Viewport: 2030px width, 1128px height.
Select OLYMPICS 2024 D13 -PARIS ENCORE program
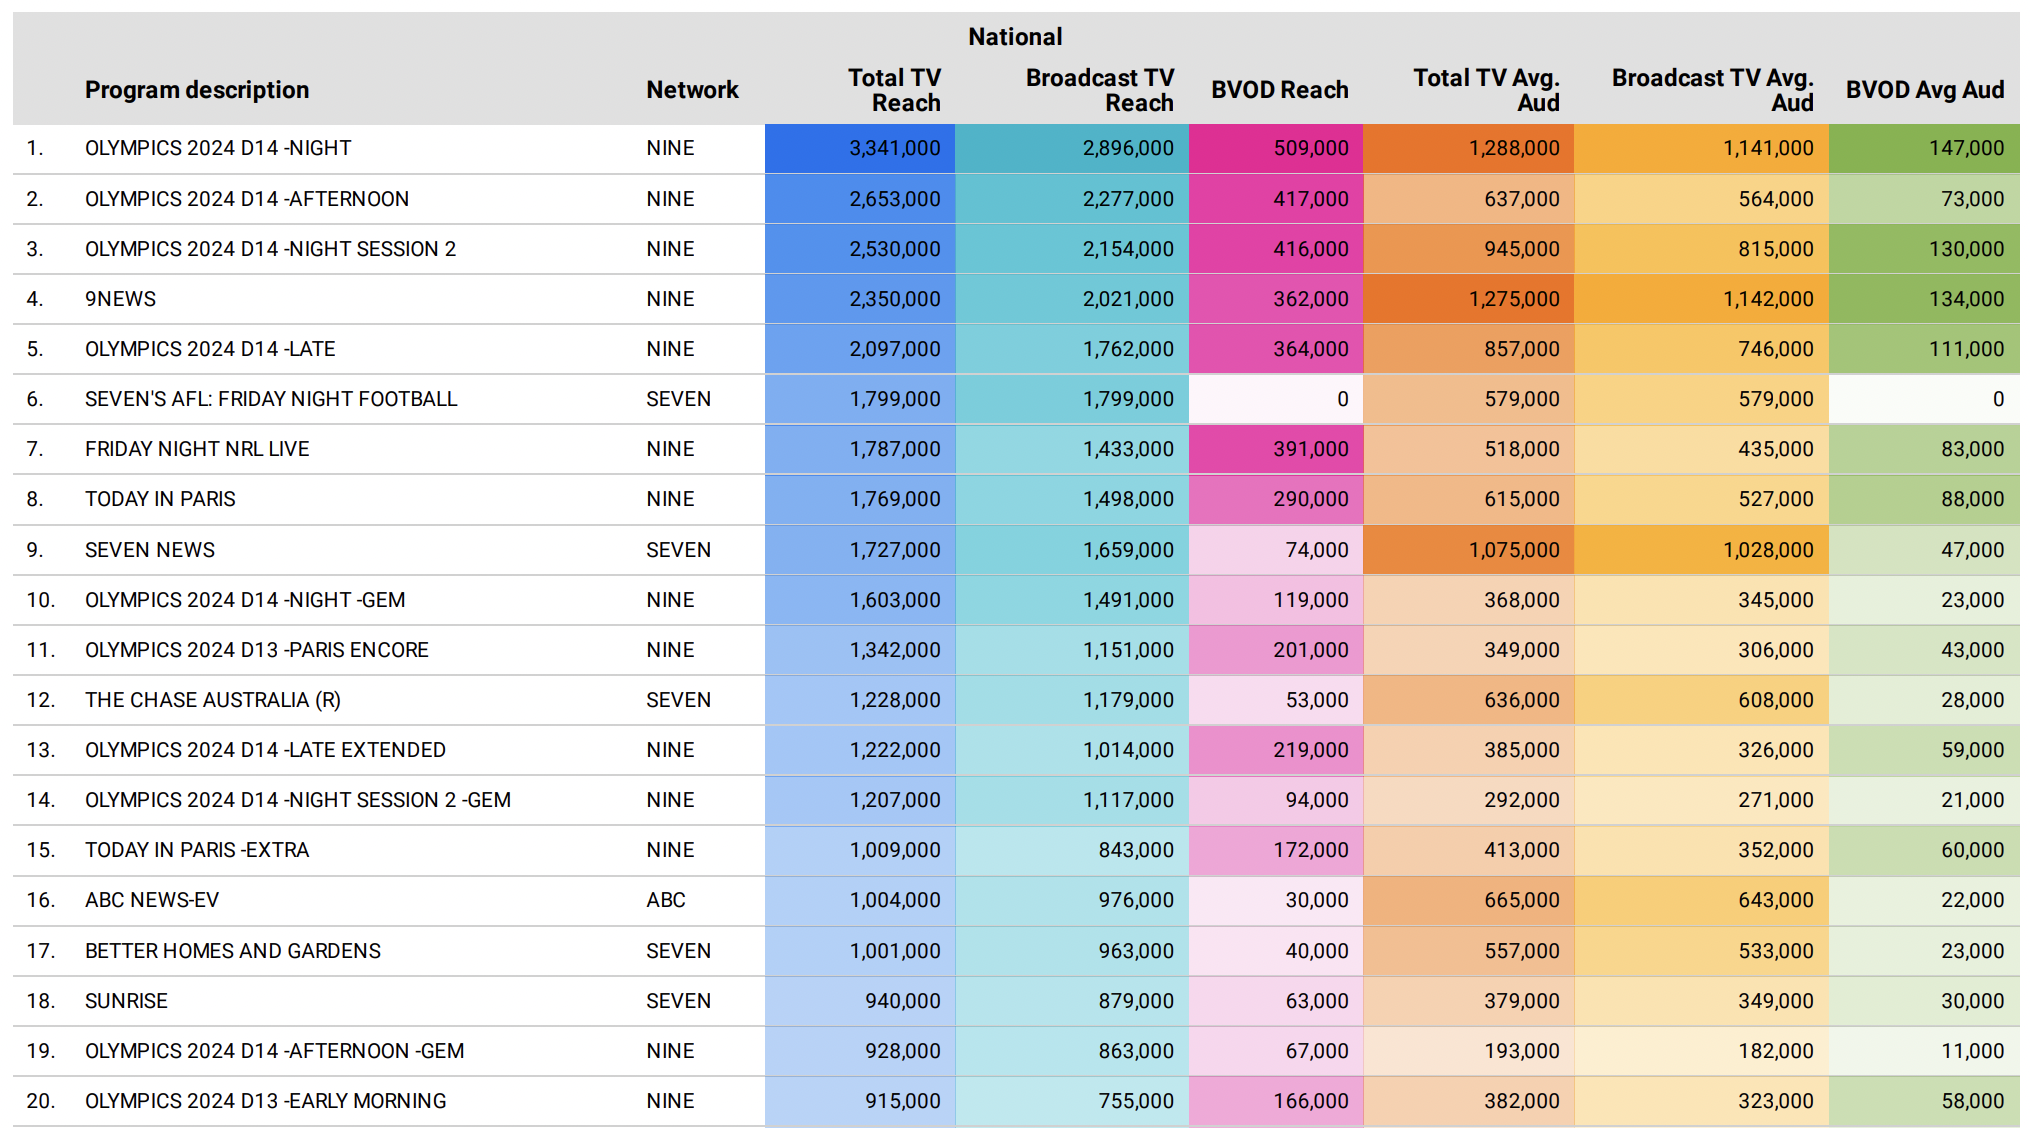pyautogui.click(x=257, y=650)
